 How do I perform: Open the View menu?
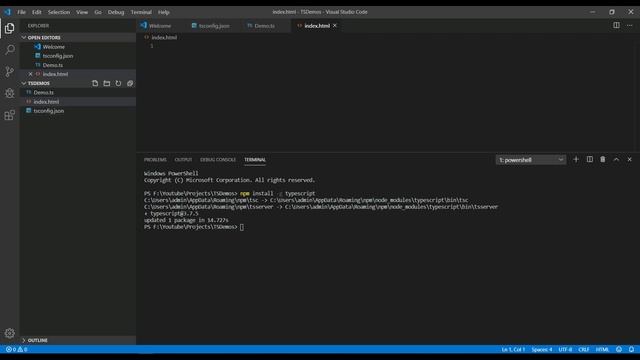coord(82,12)
